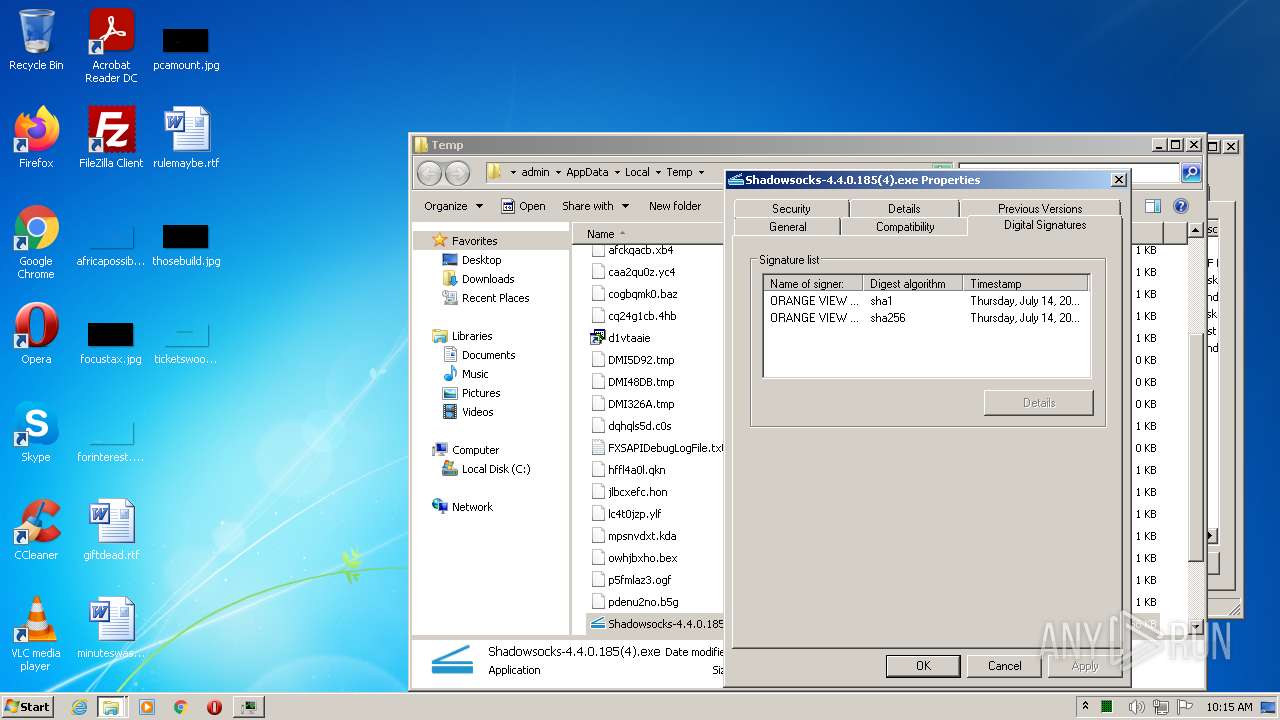Select the sha1 signature row
The image size is (1280, 720).
[x=926, y=301]
